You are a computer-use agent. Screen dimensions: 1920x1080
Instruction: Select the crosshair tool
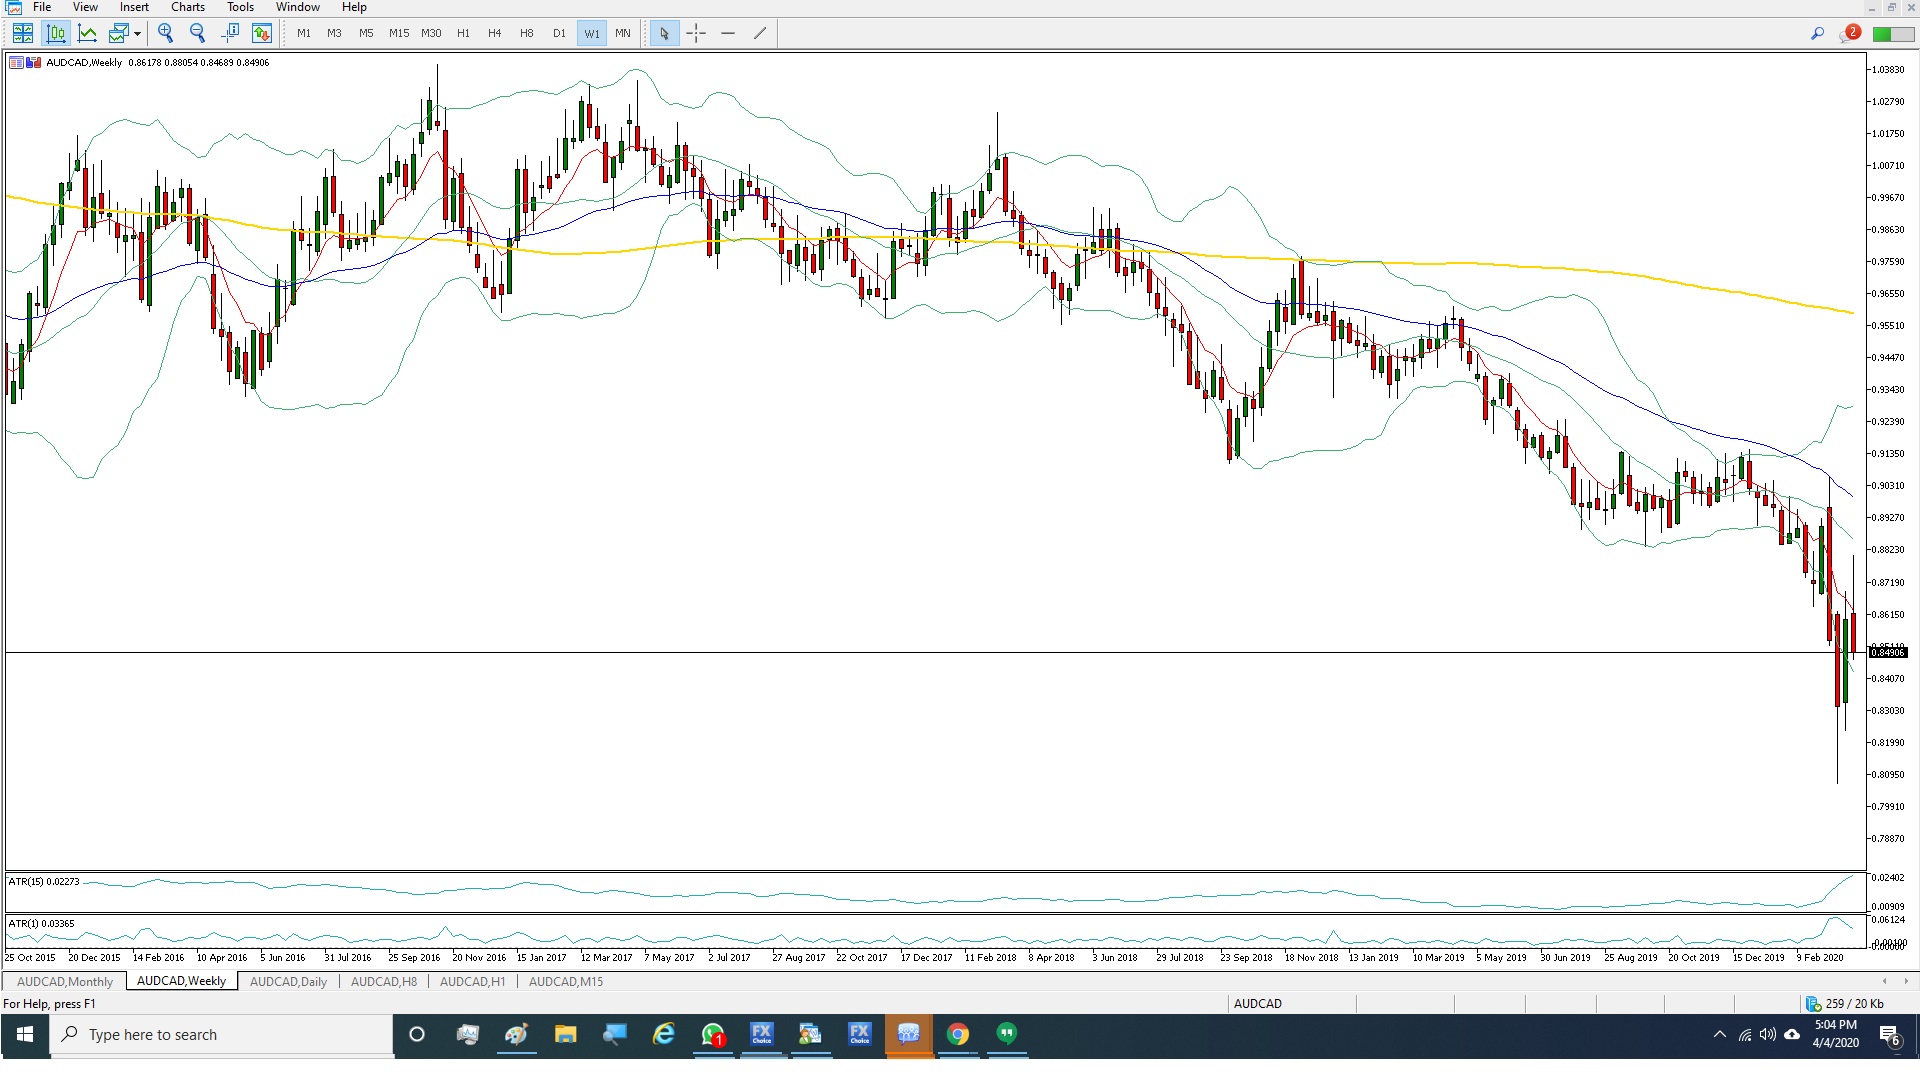(696, 33)
